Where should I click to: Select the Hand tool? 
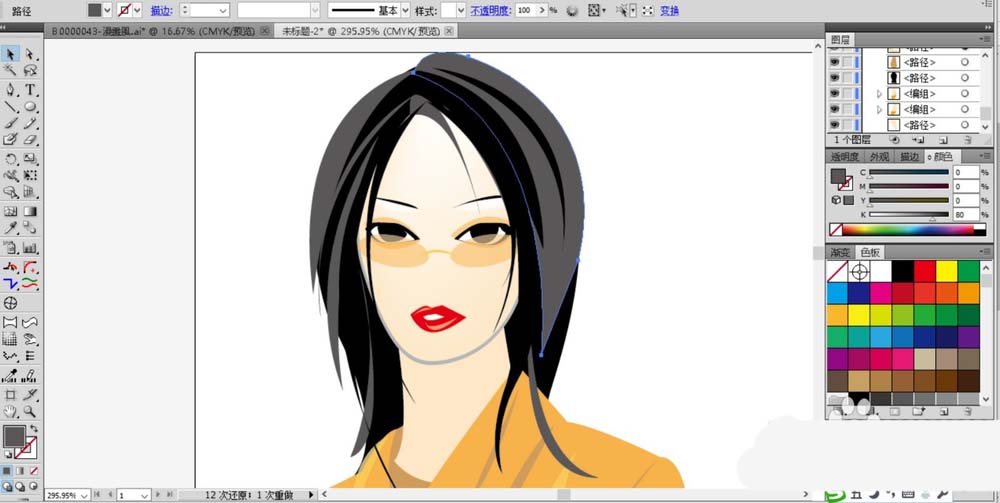[11, 411]
